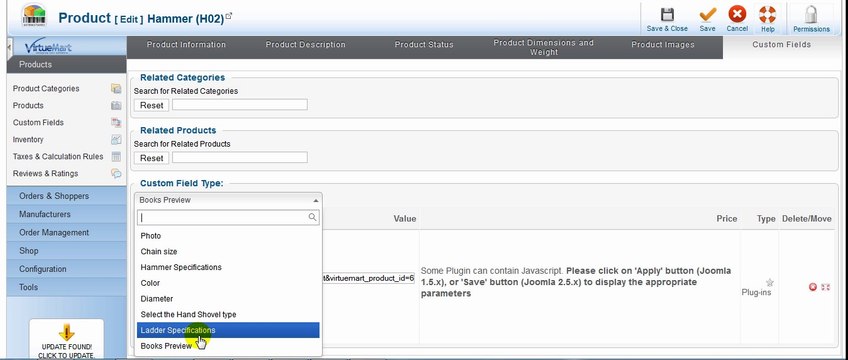Choose Ladder Specifications option
This screenshot has height=360, width=848.
pyautogui.click(x=228, y=330)
